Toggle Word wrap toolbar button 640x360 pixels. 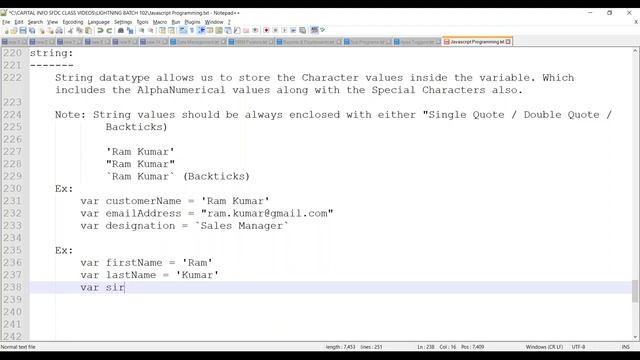182,31
